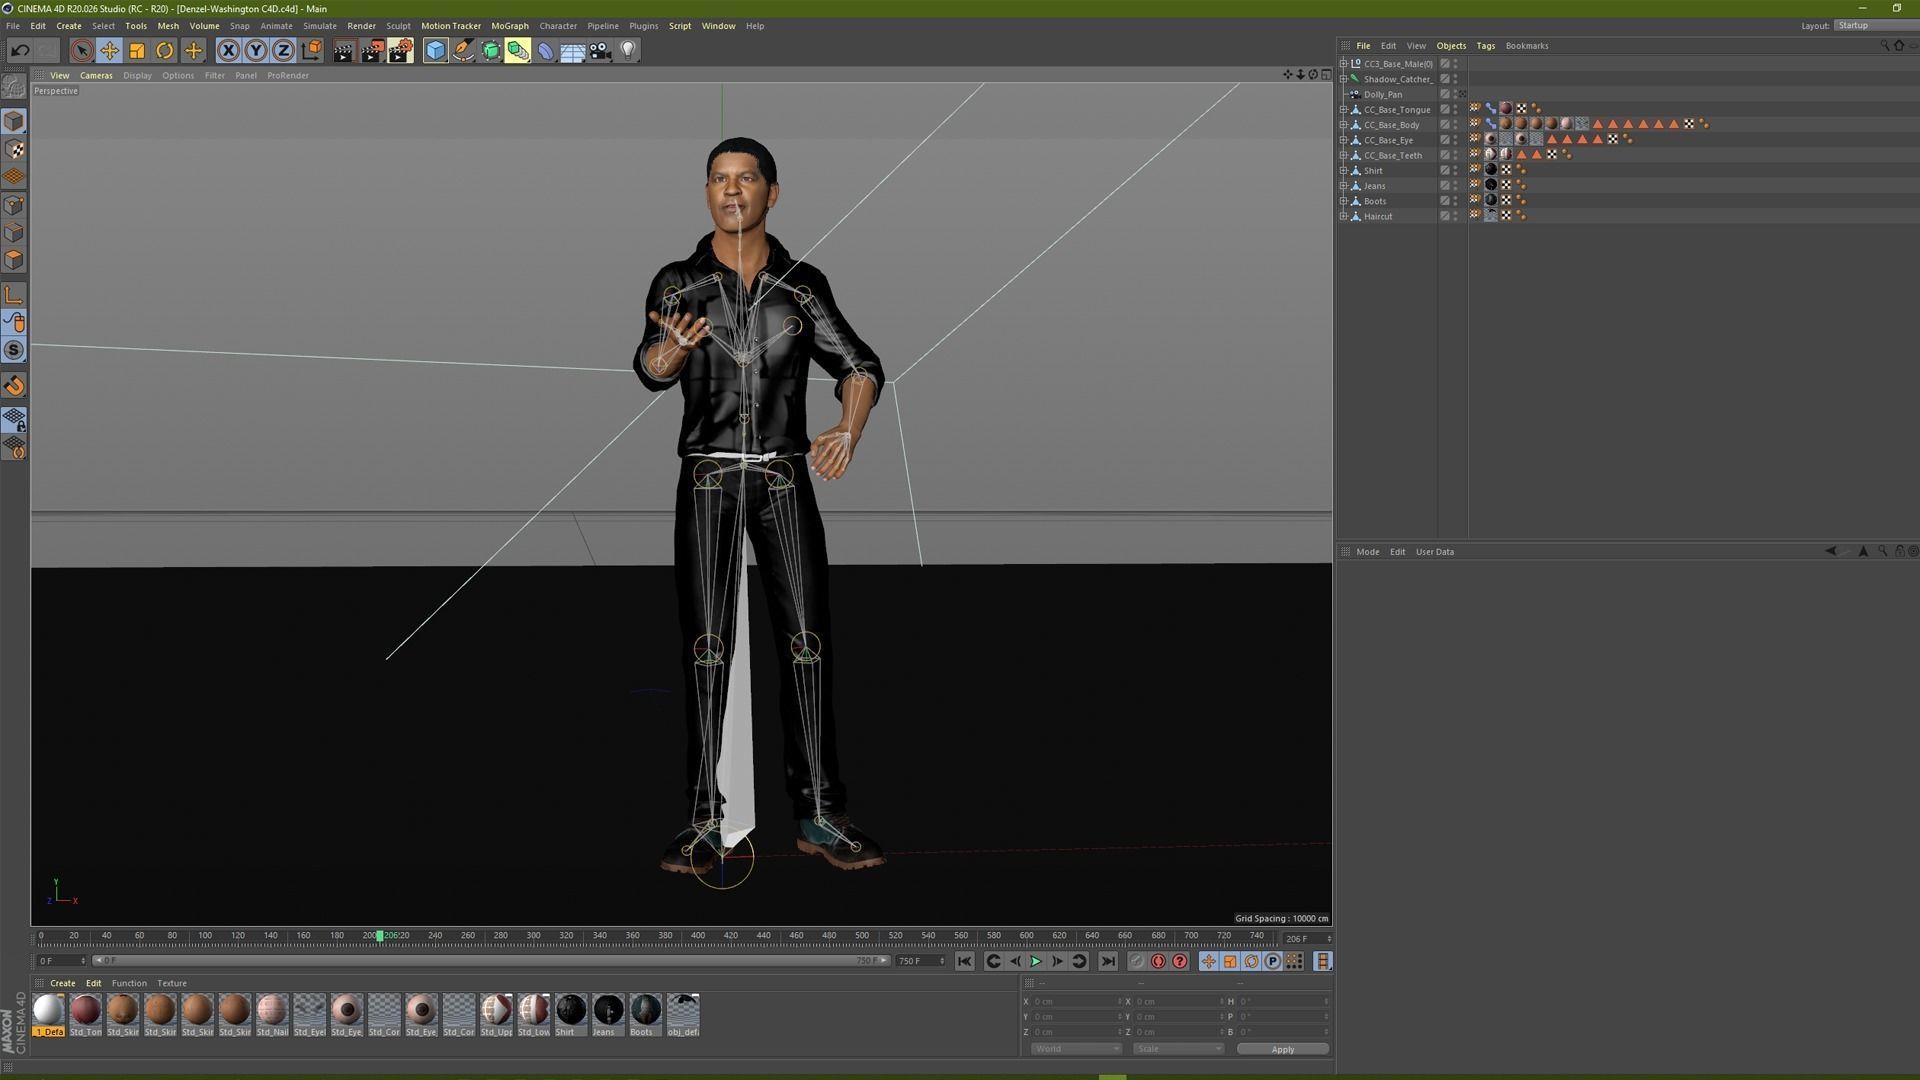Add a Cube primitive object
The width and height of the screenshot is (1920, 1080).
[x=435, y=50]
